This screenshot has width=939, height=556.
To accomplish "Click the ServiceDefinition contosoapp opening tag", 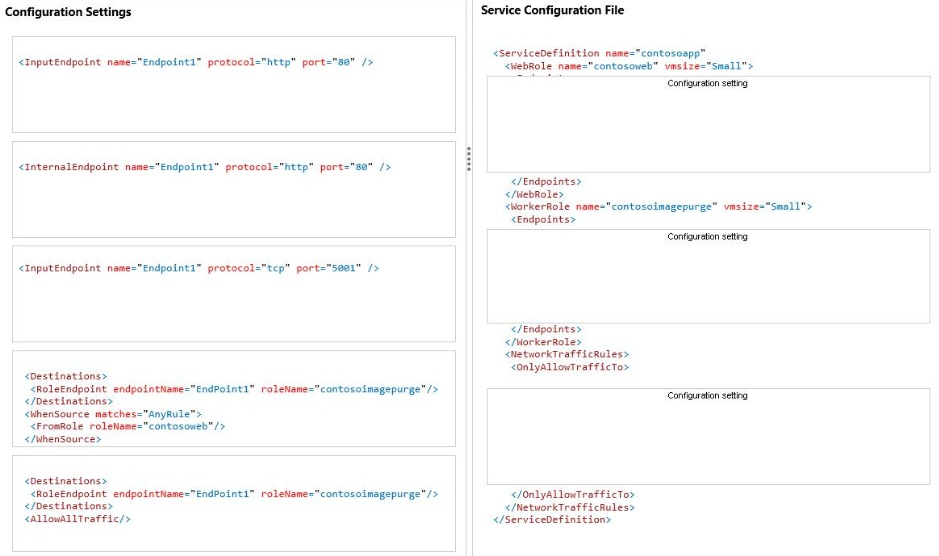I will tap(599, 53).
